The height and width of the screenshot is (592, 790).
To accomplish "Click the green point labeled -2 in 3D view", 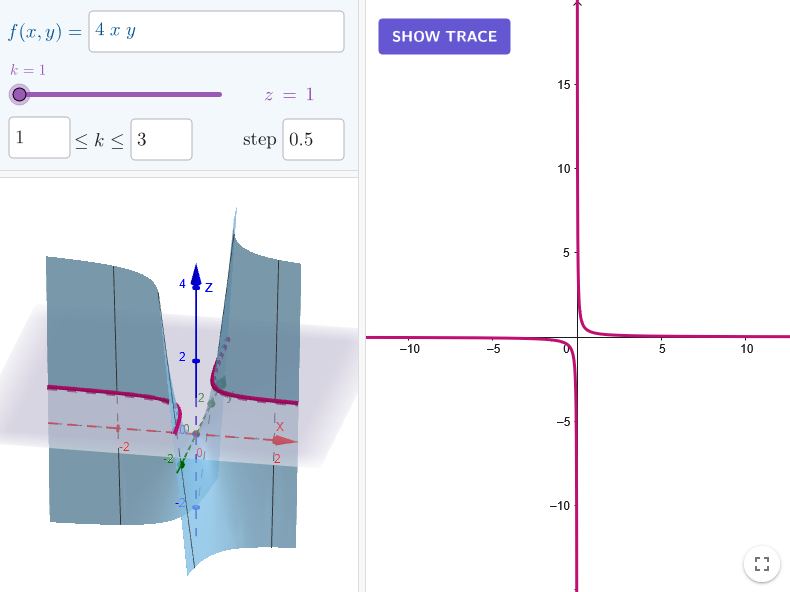I will (x=182, y=463).
